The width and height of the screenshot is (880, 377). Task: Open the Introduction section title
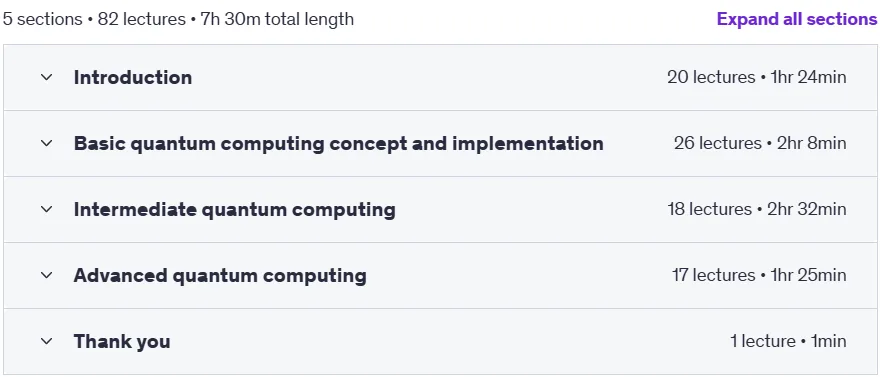pos(133,77)
